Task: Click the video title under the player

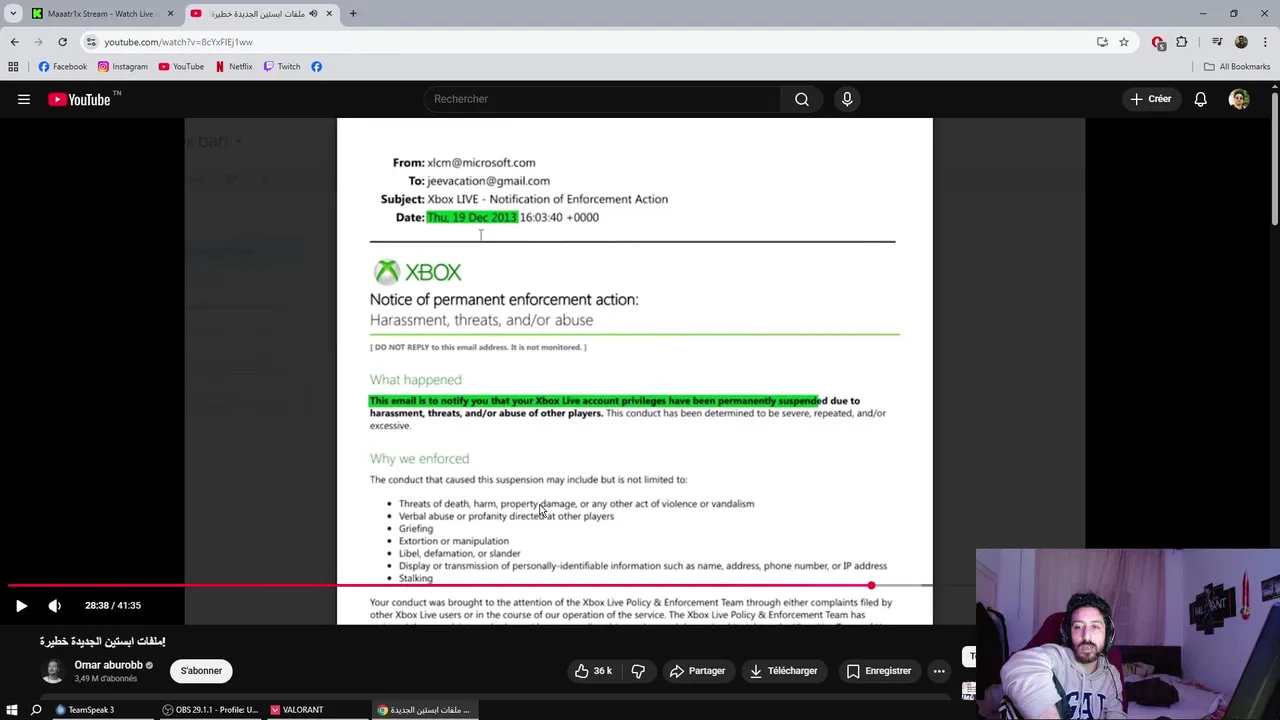Action: [102, 641]
